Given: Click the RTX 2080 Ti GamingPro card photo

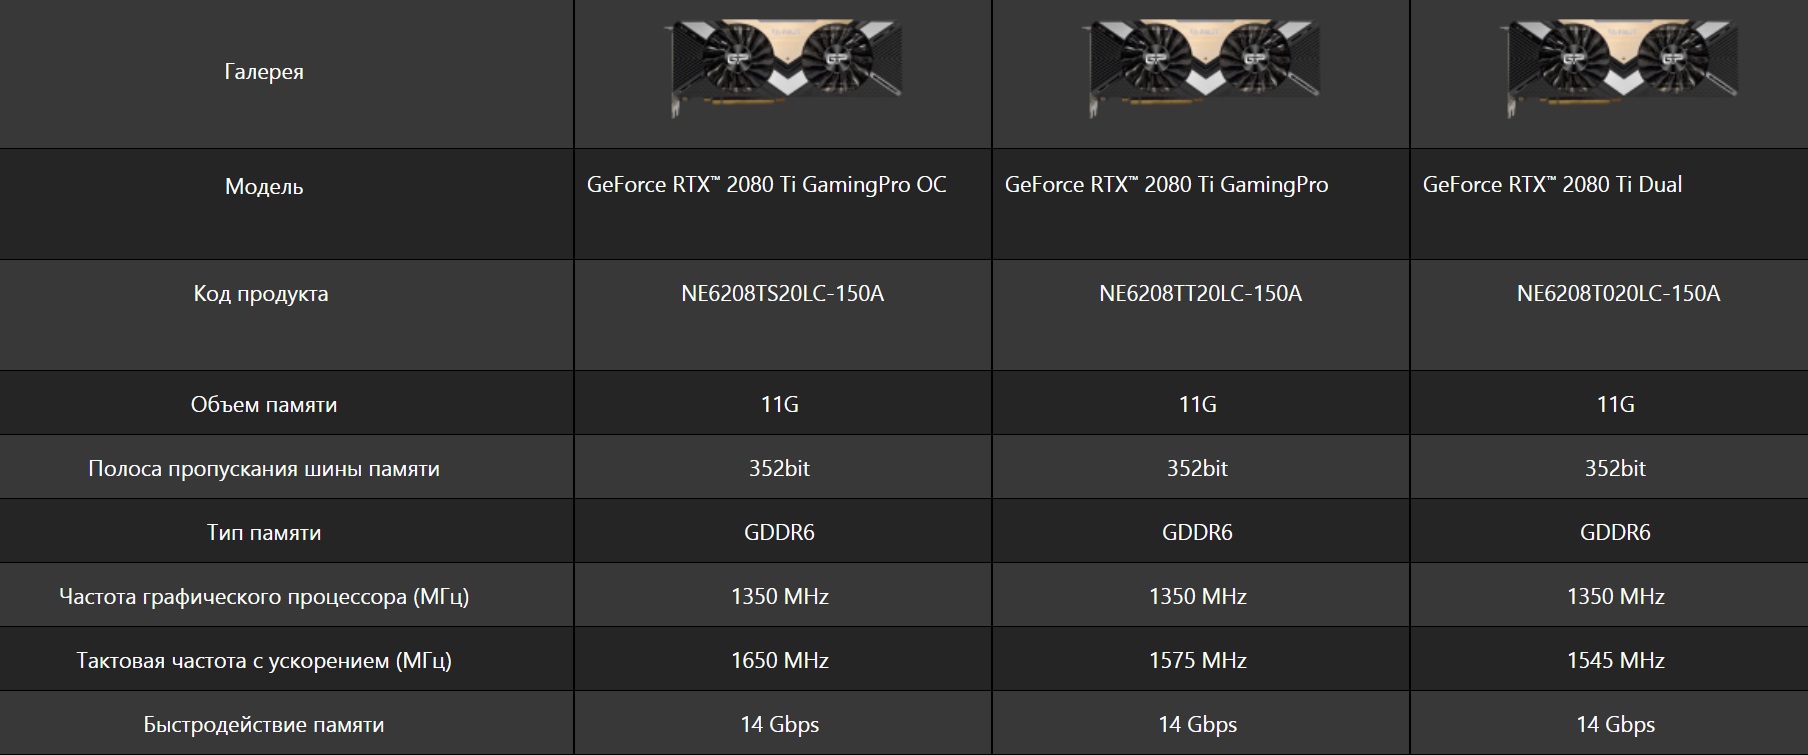Looking at the screenshot, I should 1201,67.
